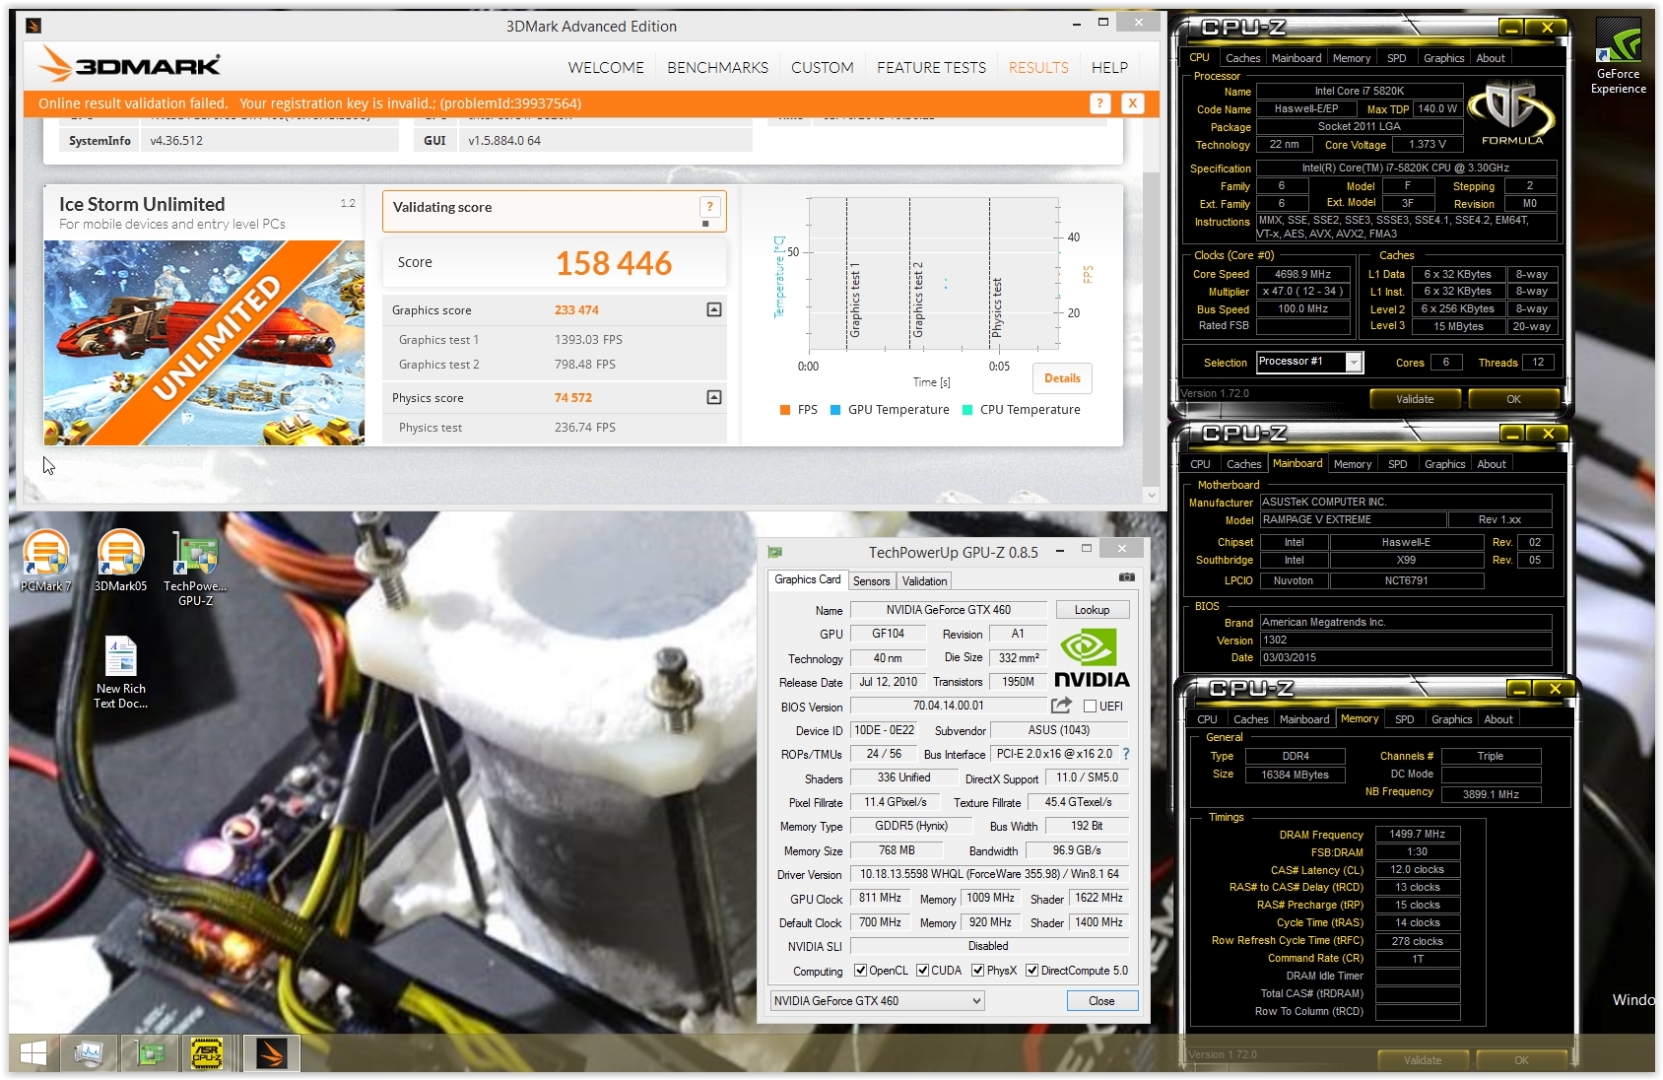Open the PCMark 7 desktop shortcut
The image size is (1663, 1080).
(x=46, y=560)
